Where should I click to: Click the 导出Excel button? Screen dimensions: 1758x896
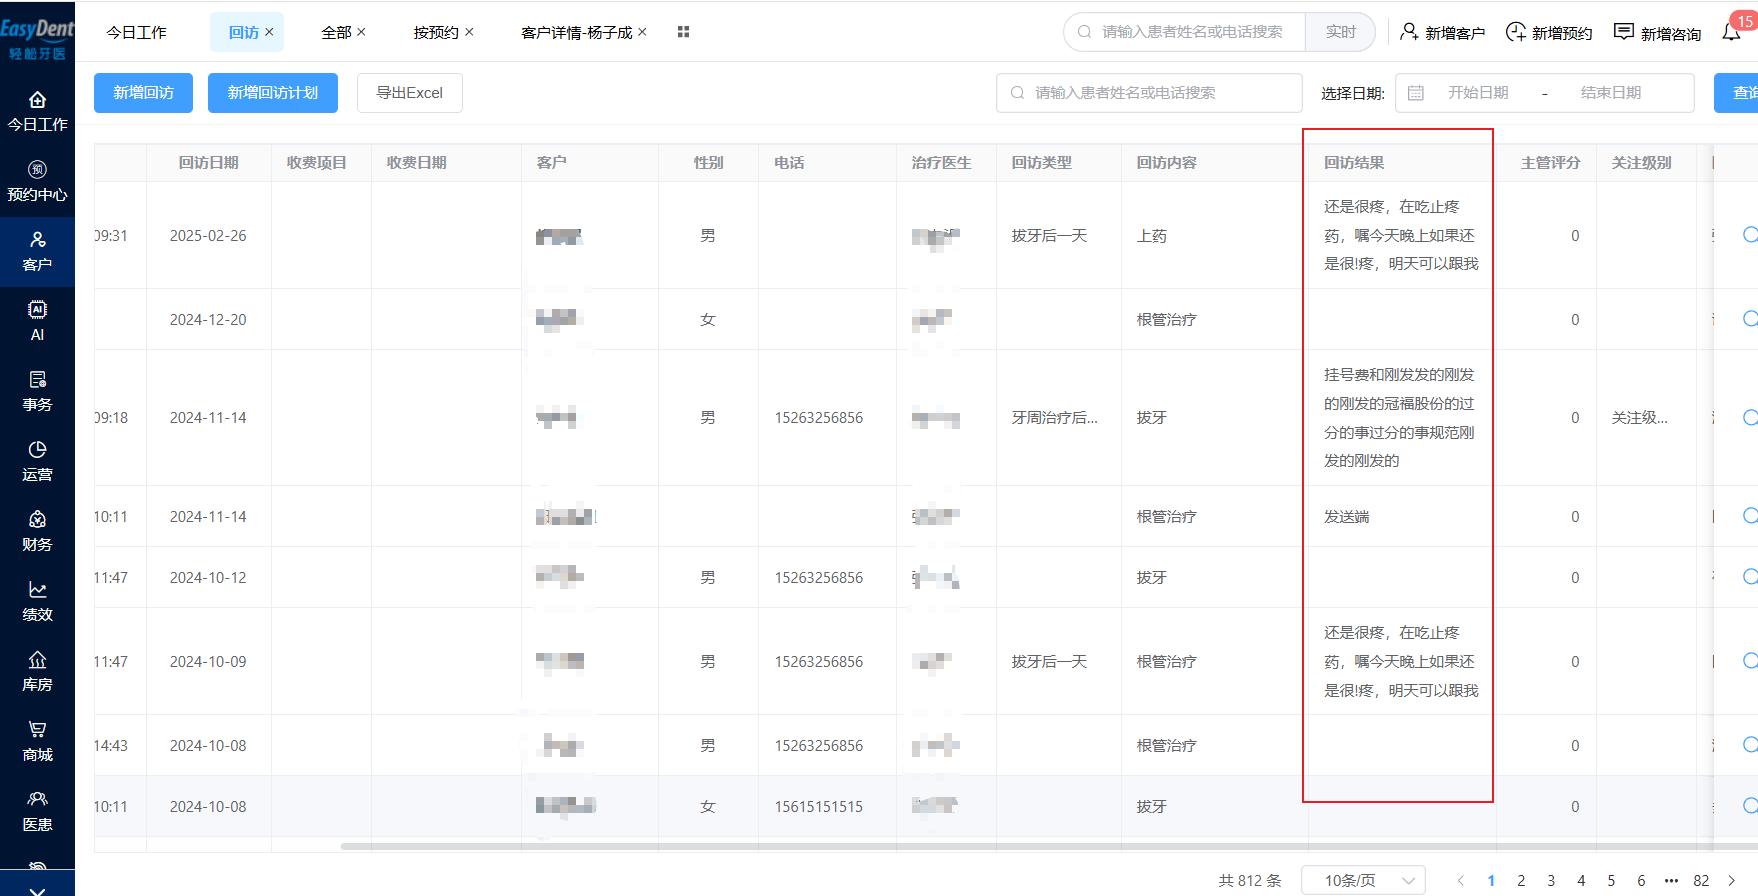click(410, 93)
